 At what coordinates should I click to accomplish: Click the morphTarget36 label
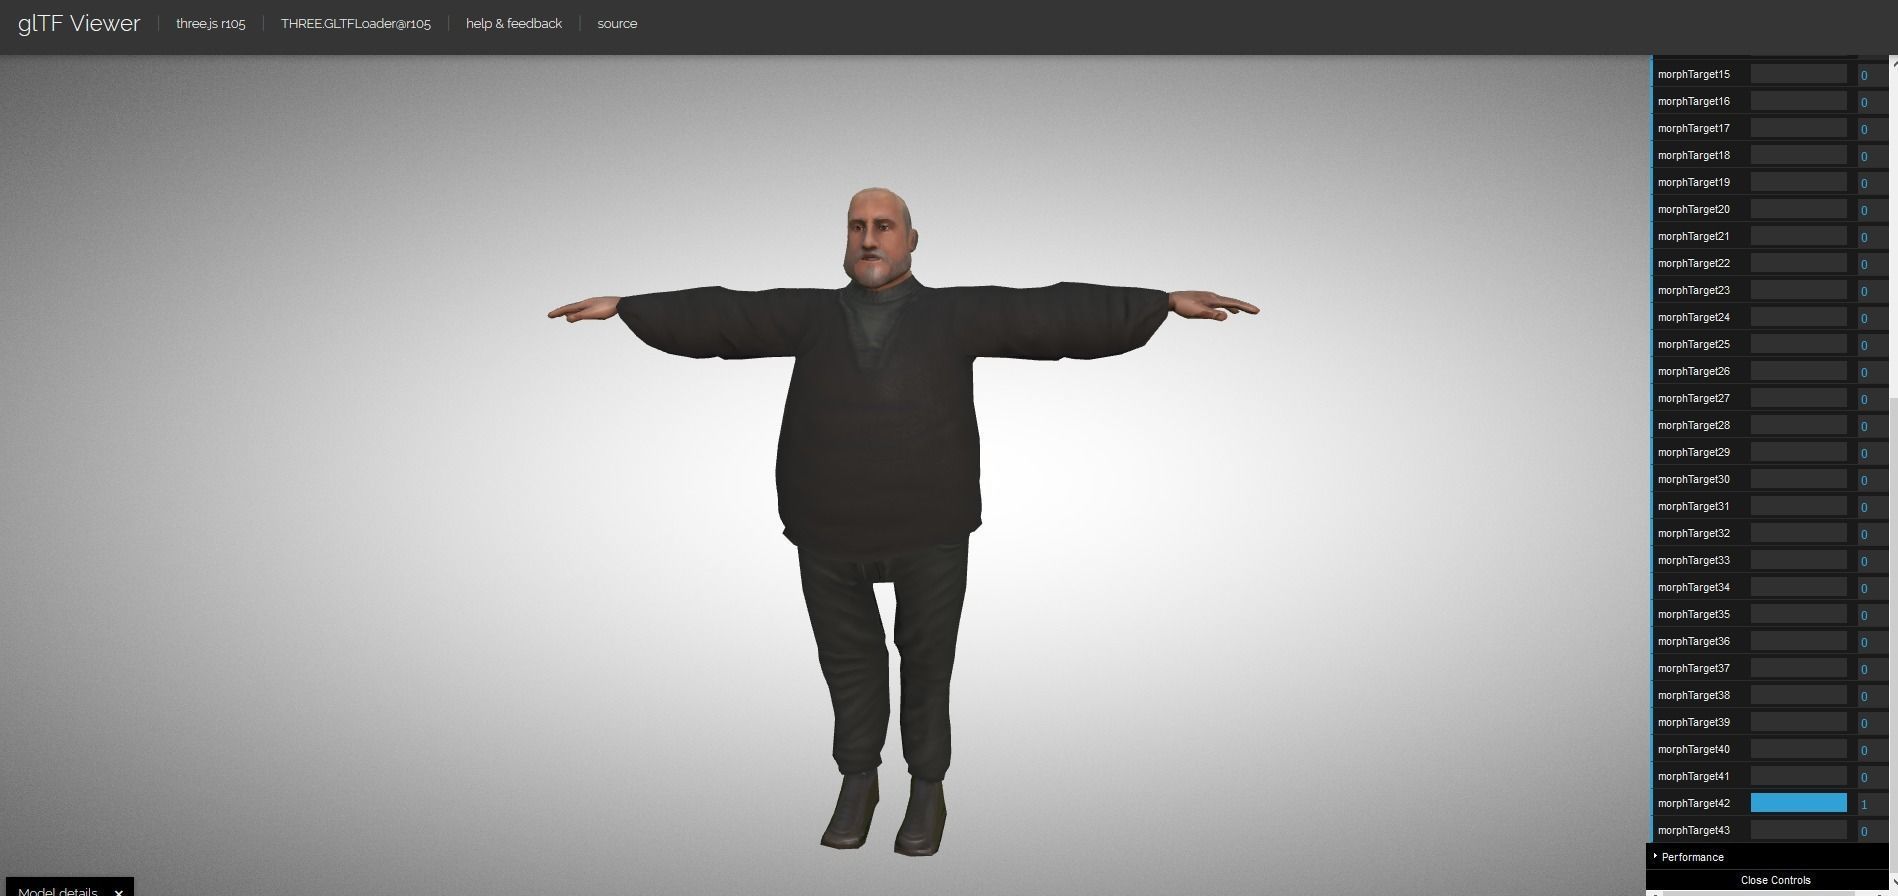click(1693, 641)
